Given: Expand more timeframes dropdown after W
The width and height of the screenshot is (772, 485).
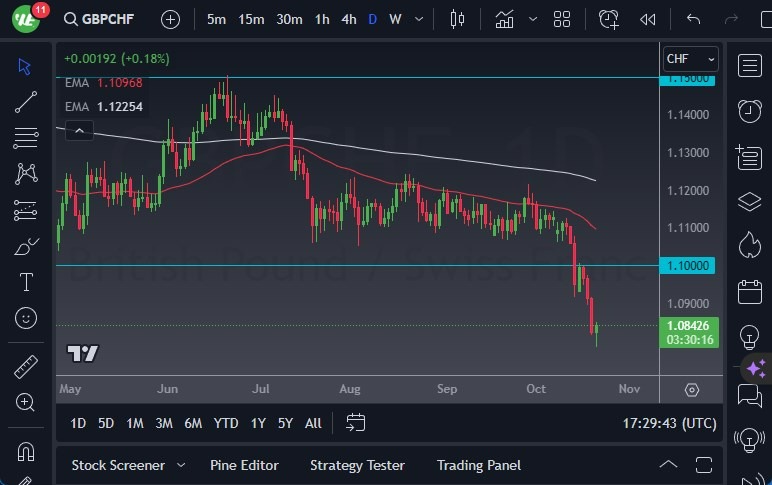Looking at the screenshot, I should 419,19.
